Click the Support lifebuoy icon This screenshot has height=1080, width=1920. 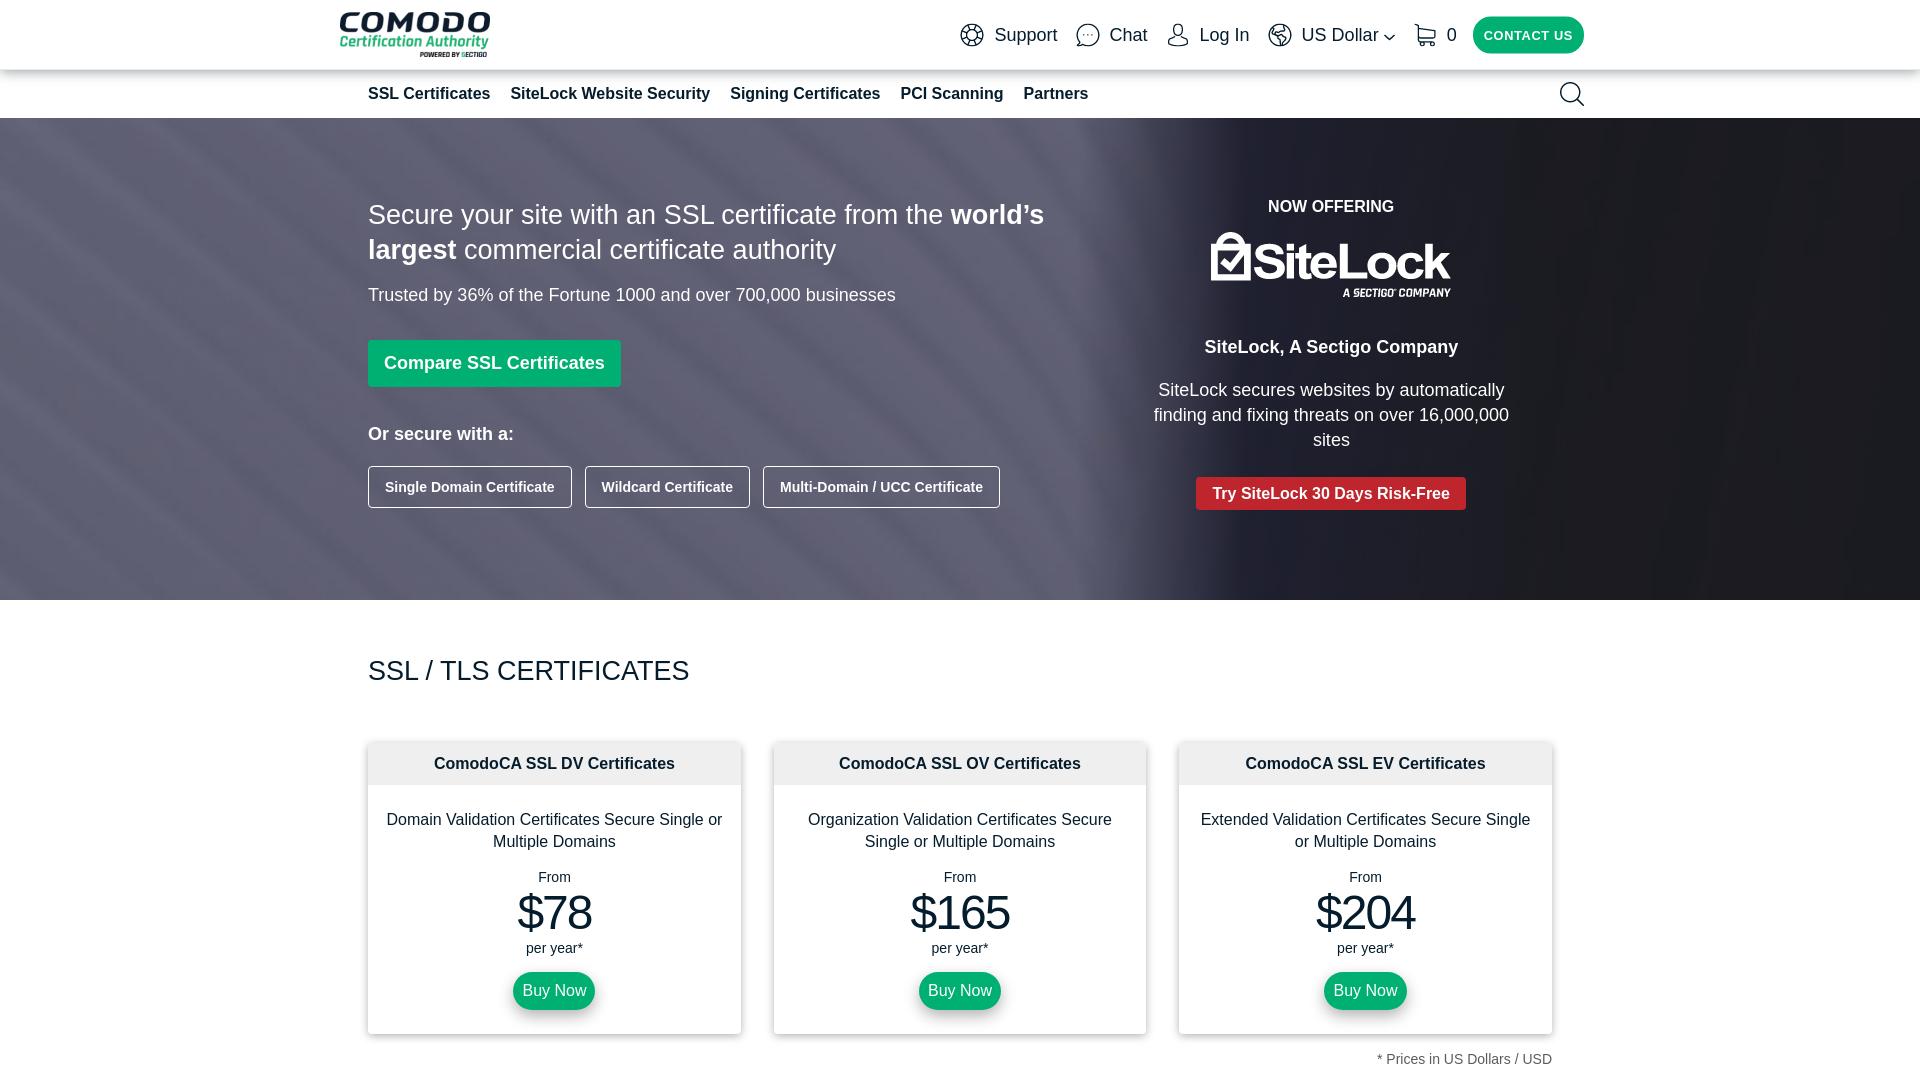point(972,36)
